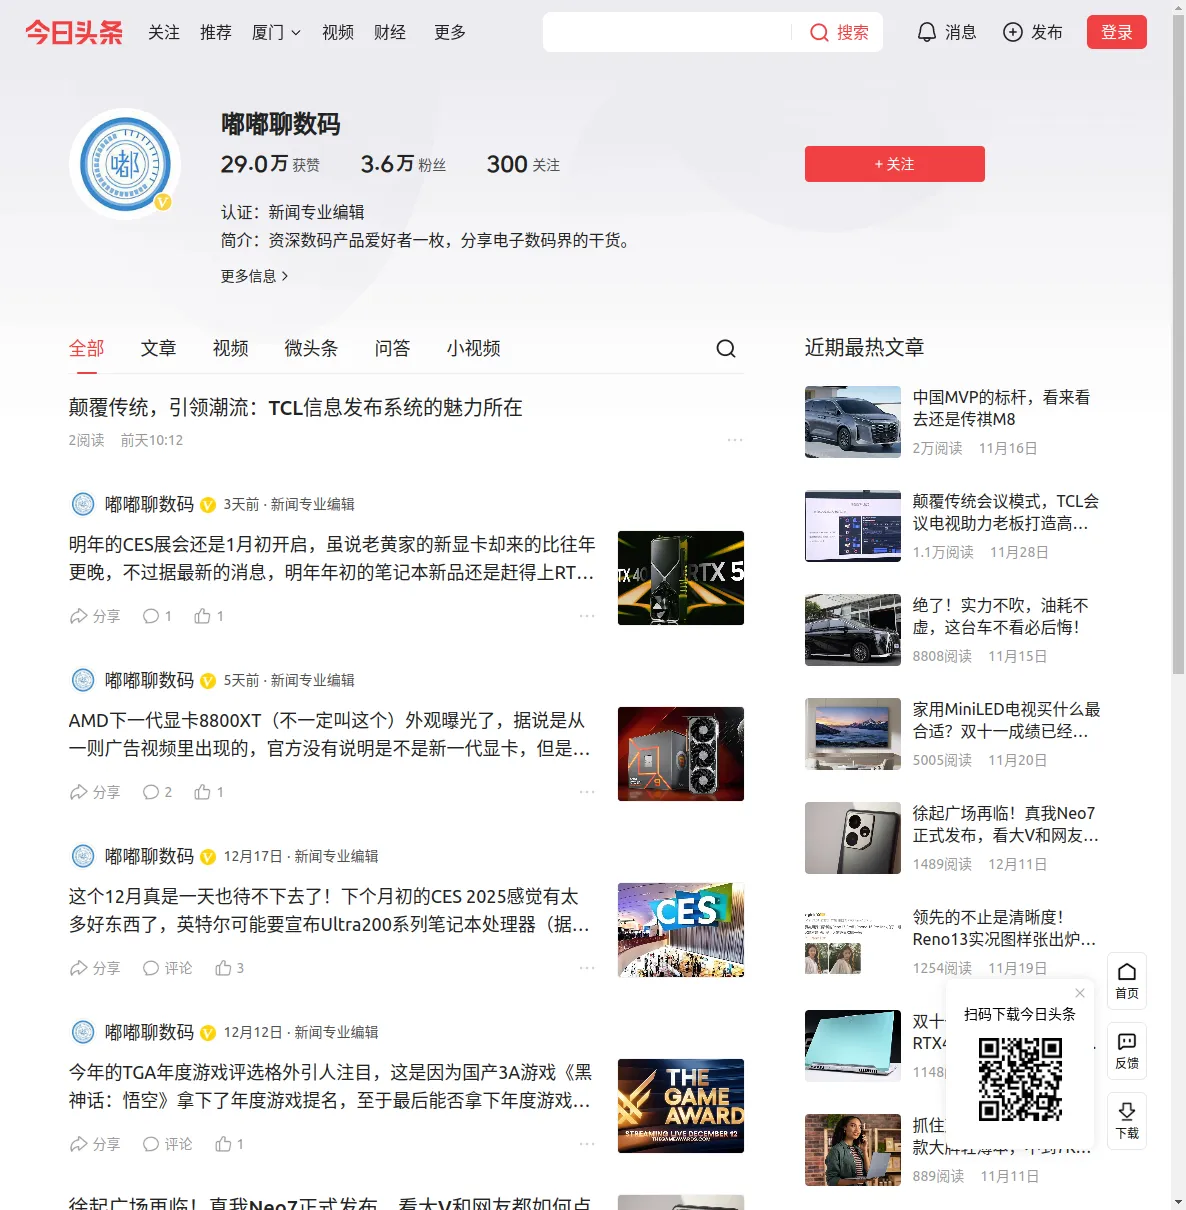Open the 消息 bell notifications
1186x1210 pixels.
(946, 32)
